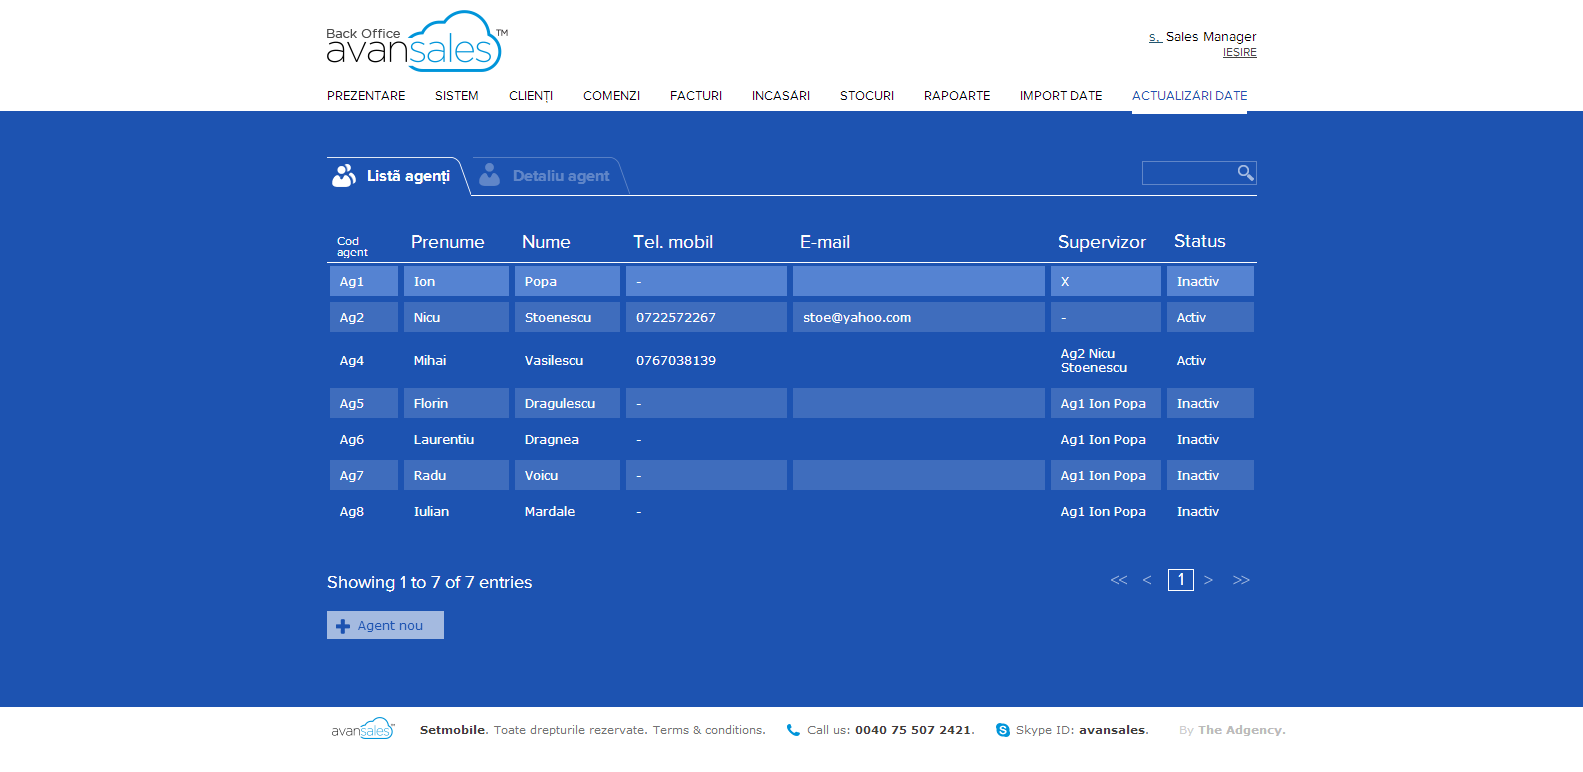Click the Detaliu agent person icon
This screenshot has height=772, width=1583.
coord(489,175)
